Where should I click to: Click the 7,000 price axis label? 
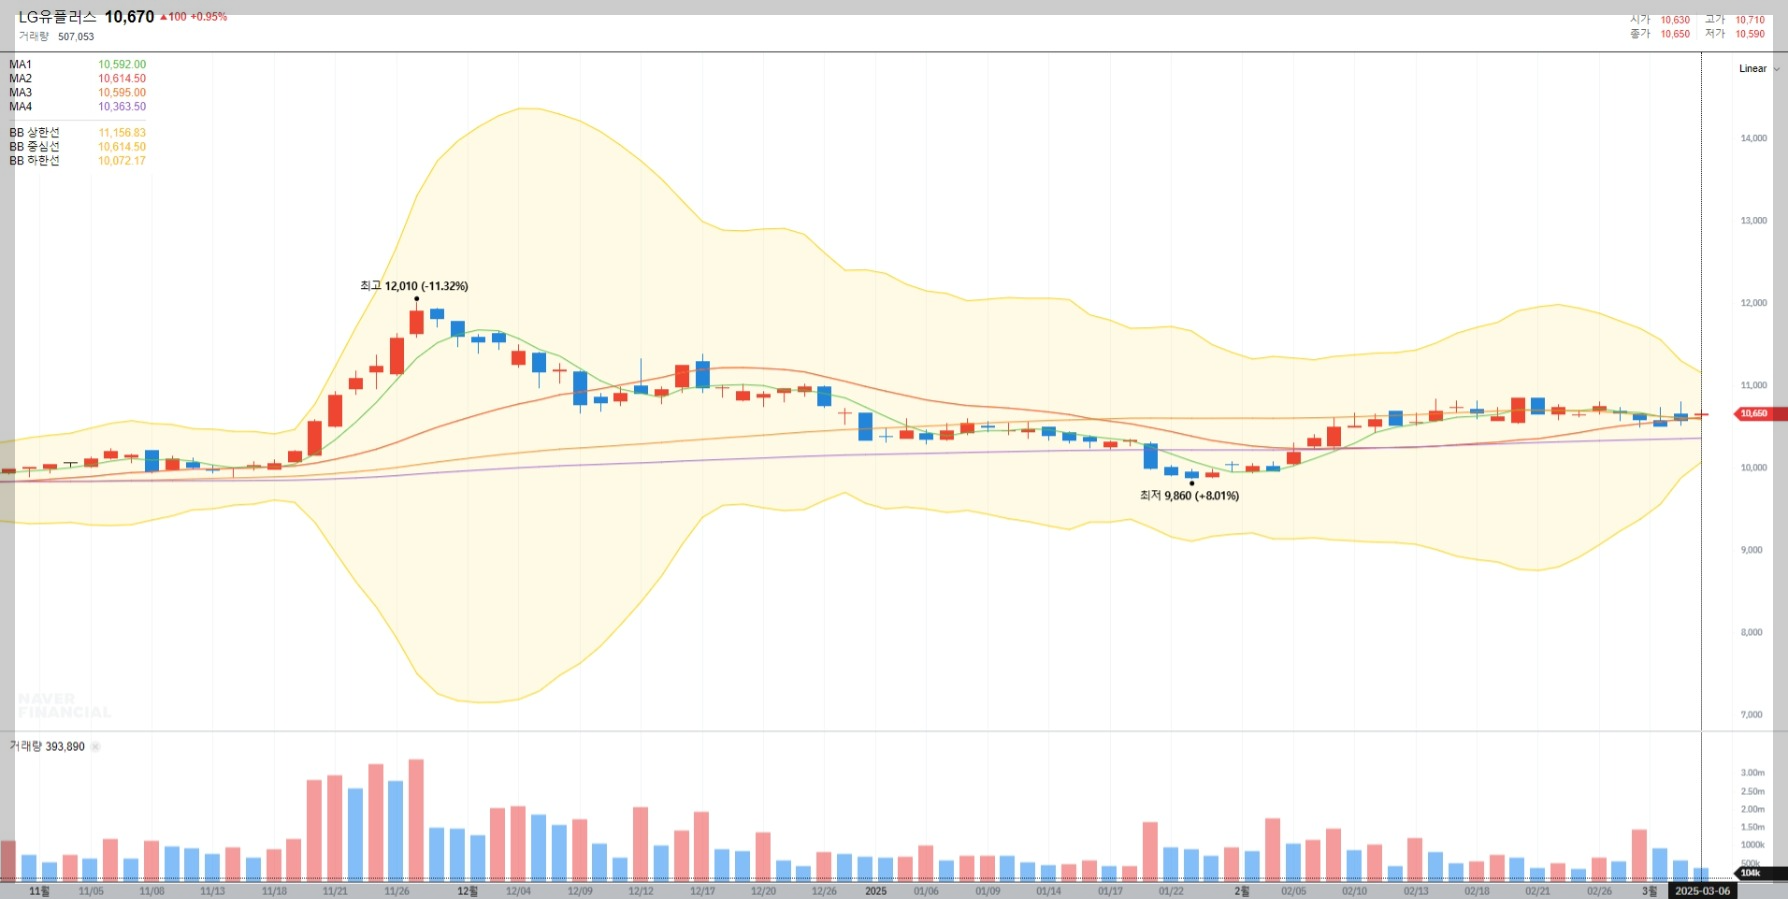click(x=1751, y=715)
